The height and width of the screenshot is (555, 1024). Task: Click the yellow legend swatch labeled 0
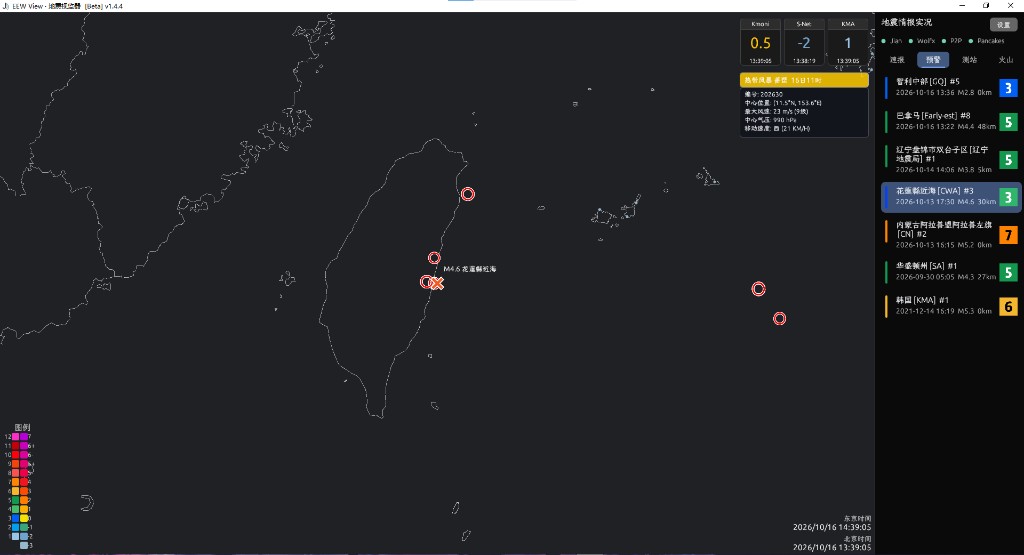click(x=24, y=518)
